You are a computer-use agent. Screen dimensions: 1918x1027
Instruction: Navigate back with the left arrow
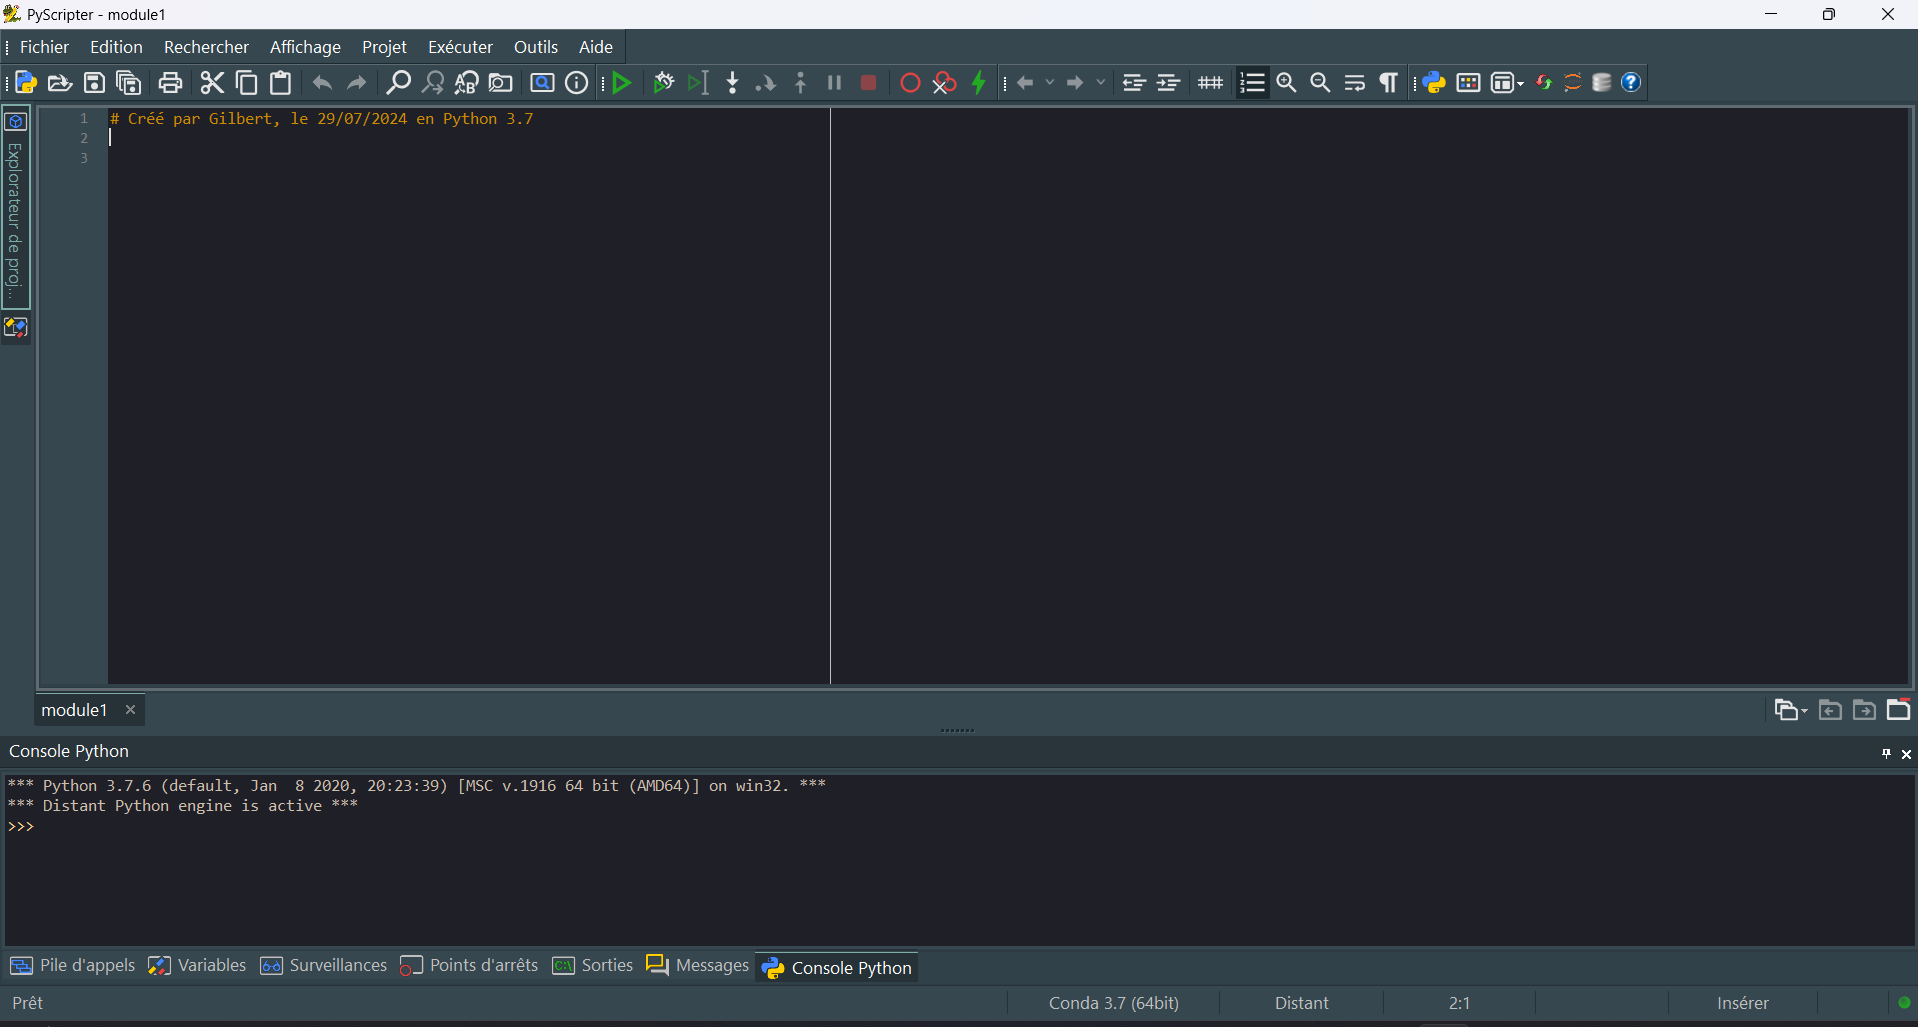pos(1025,83)
